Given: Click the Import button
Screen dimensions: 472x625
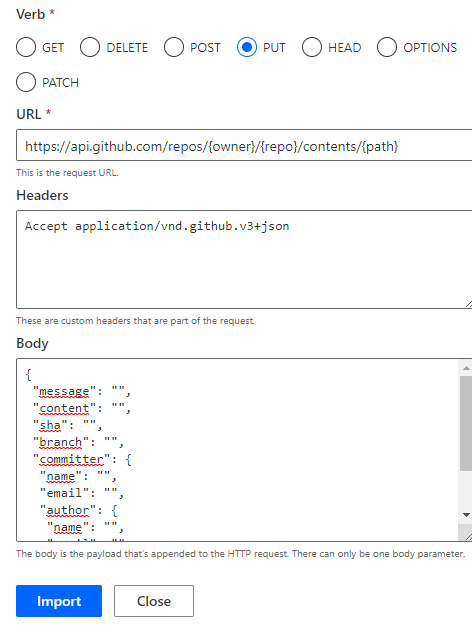Looking at the screenshot, I should point(59,601).
